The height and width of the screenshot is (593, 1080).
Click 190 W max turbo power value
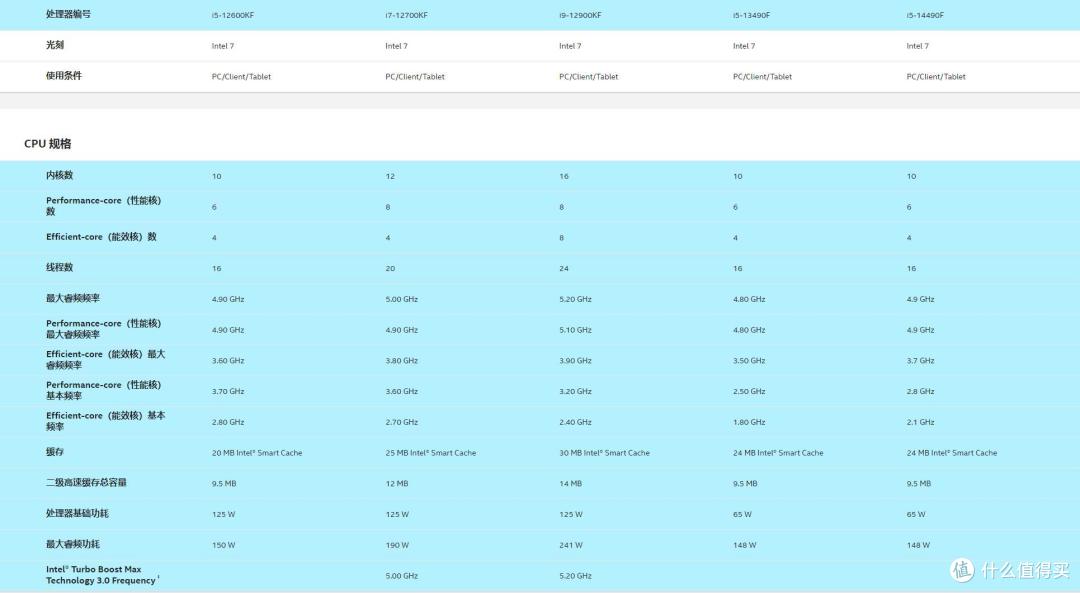point(397,545)
